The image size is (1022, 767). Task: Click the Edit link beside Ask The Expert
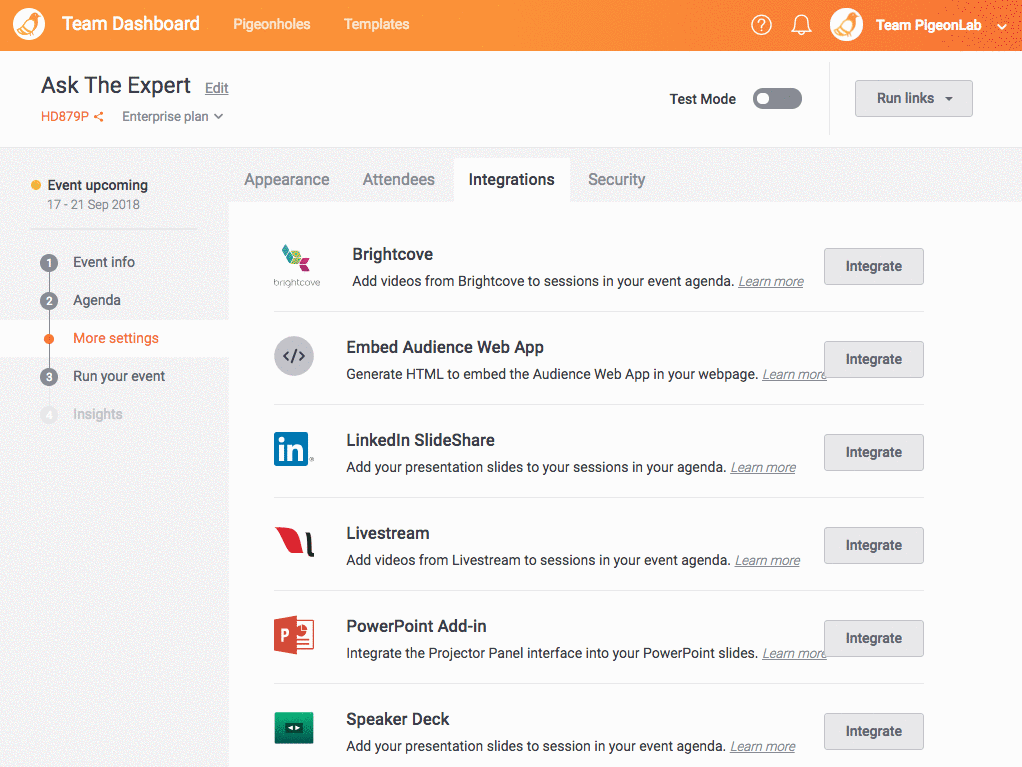point(216,88)
